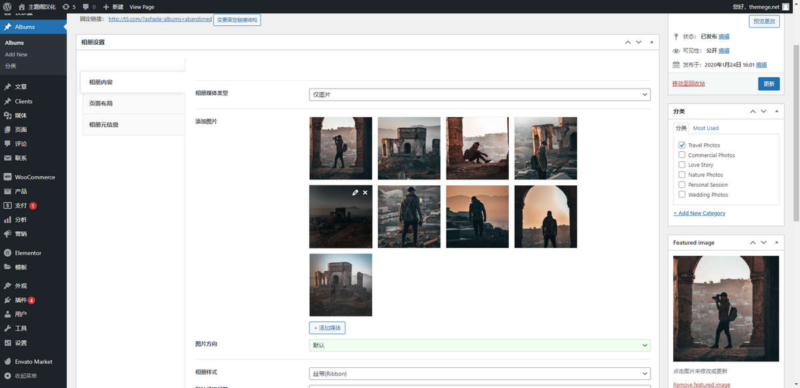The height and width of the screenshot is (388, 800).
Task: Check the Wedding Photos category
Action: (682, 195)
